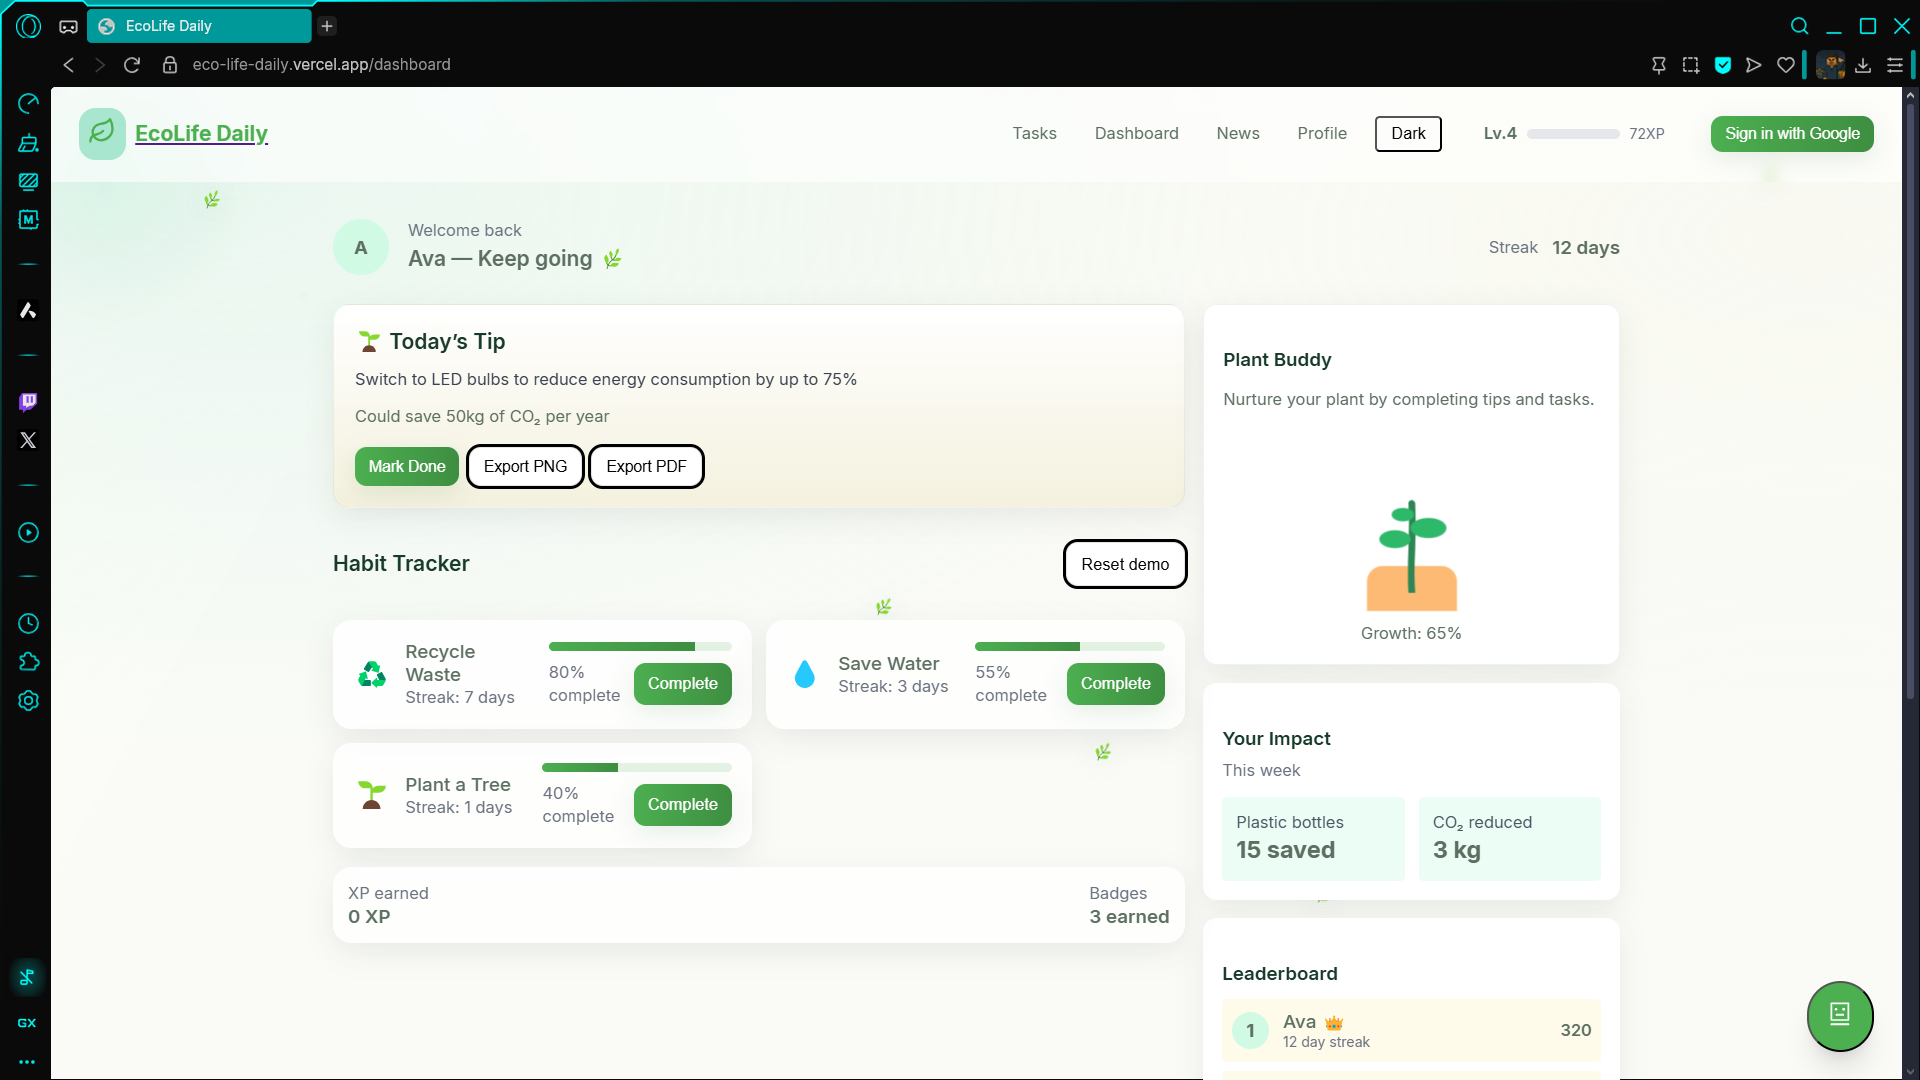Screen dimensions: 1920x1080
Task: Open Twitch from the browser sidebar
Action: coord(28,401)
